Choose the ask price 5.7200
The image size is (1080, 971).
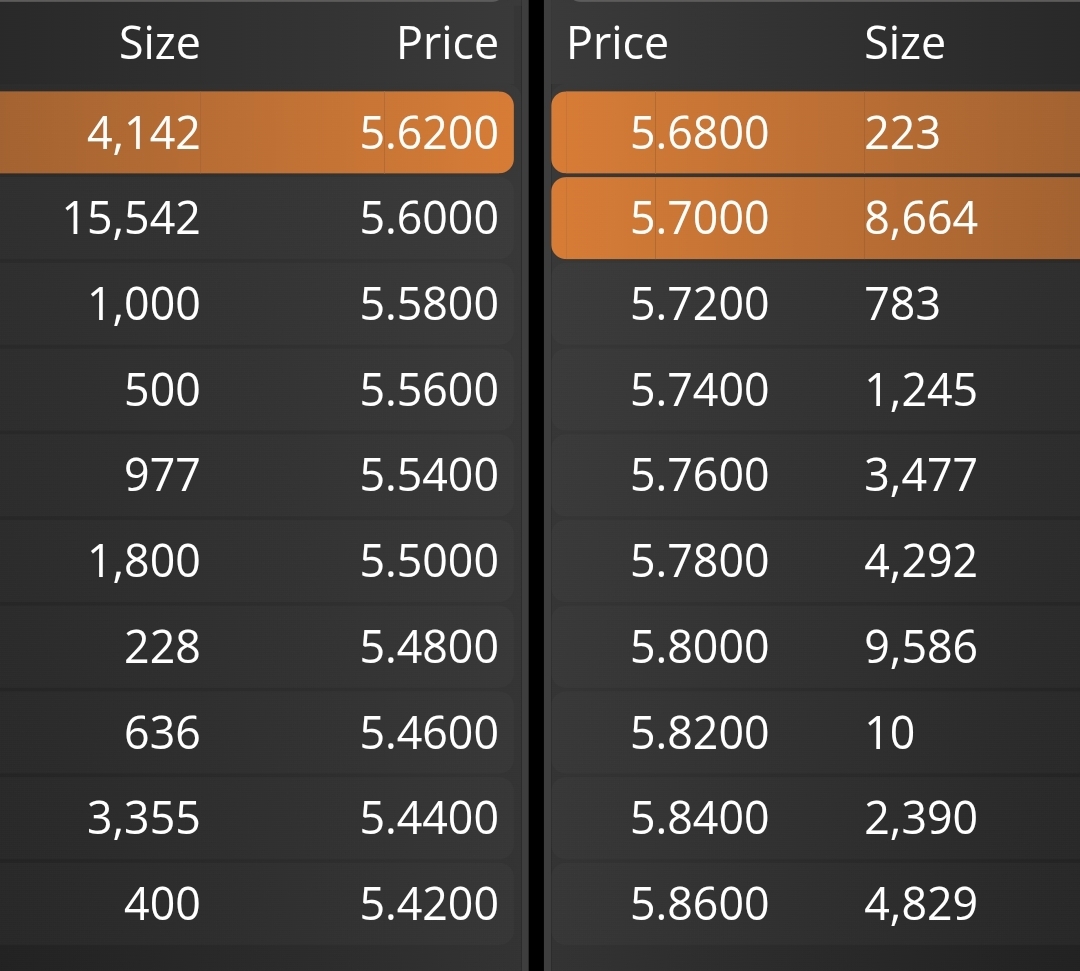(x=699, y=304)
